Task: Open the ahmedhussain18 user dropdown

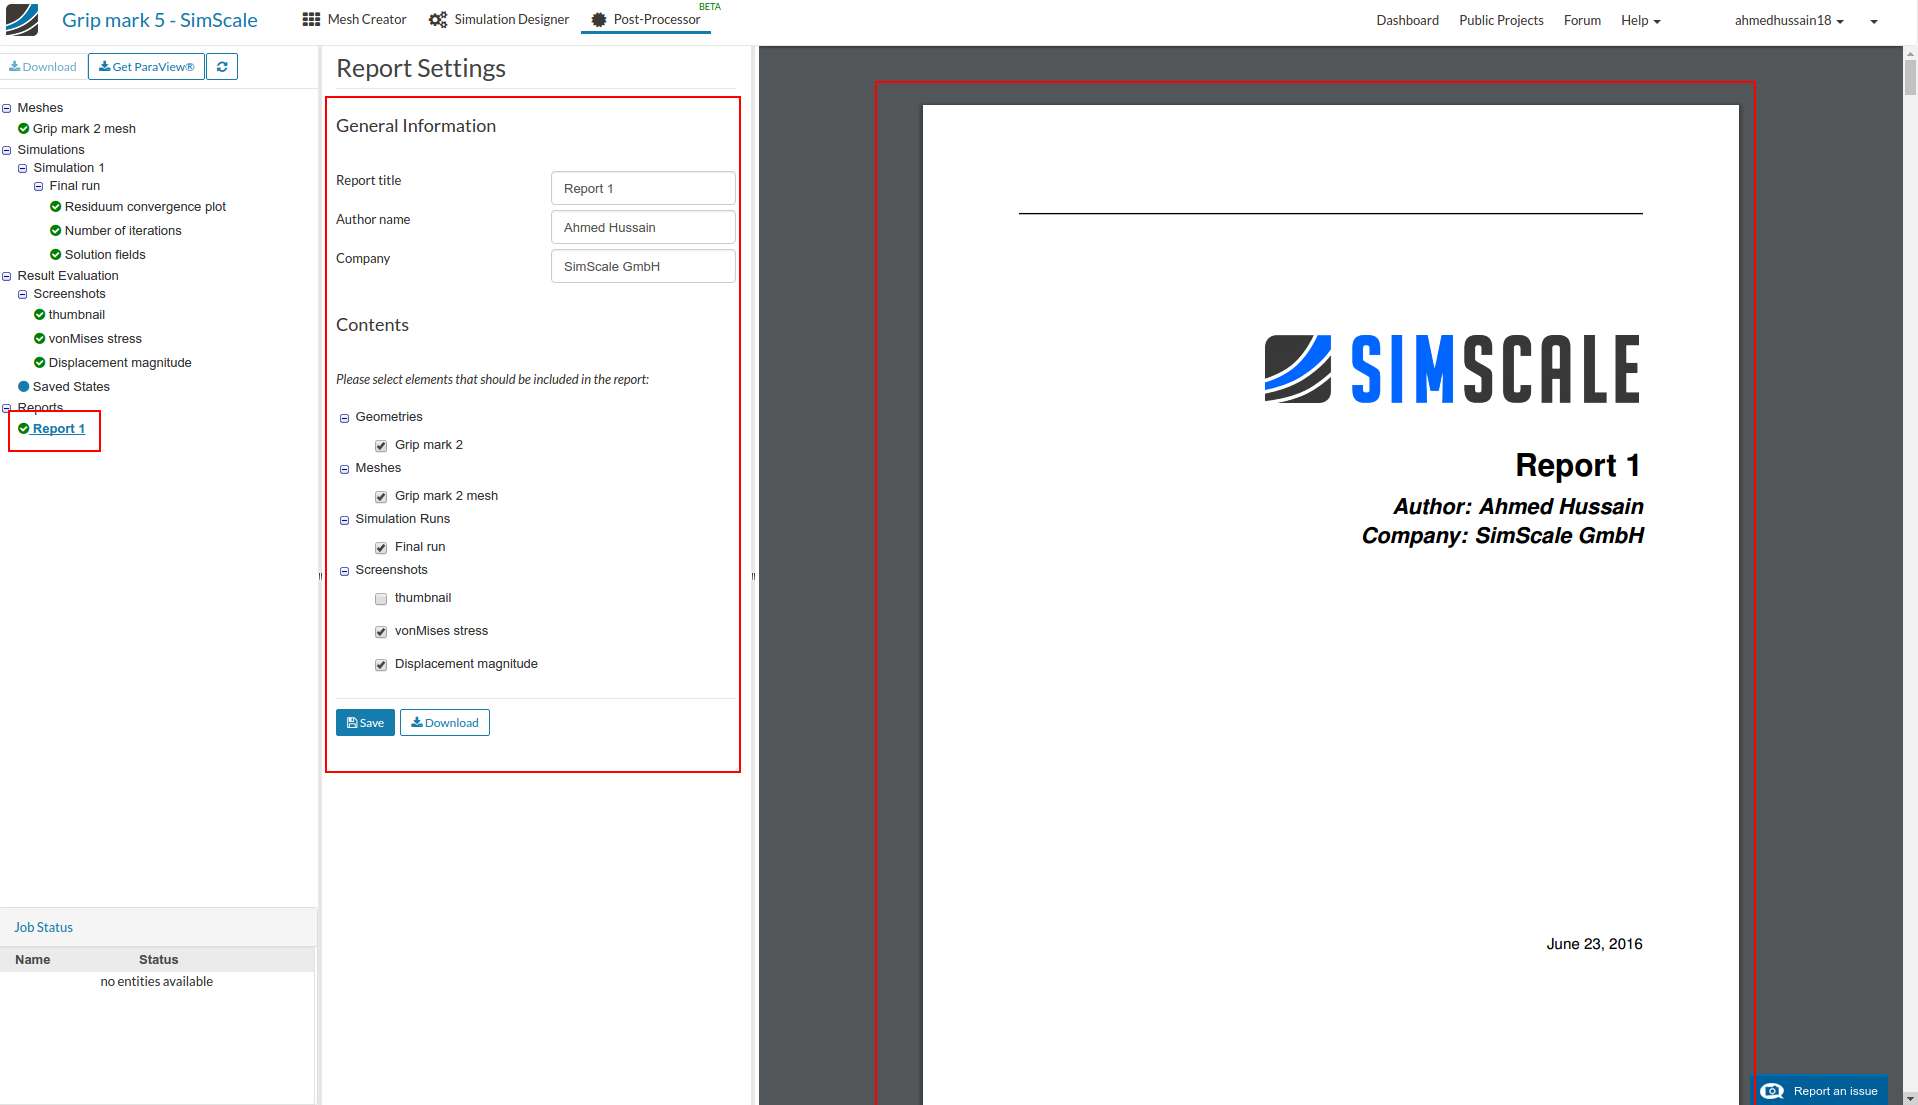Action: point(1789,20)
